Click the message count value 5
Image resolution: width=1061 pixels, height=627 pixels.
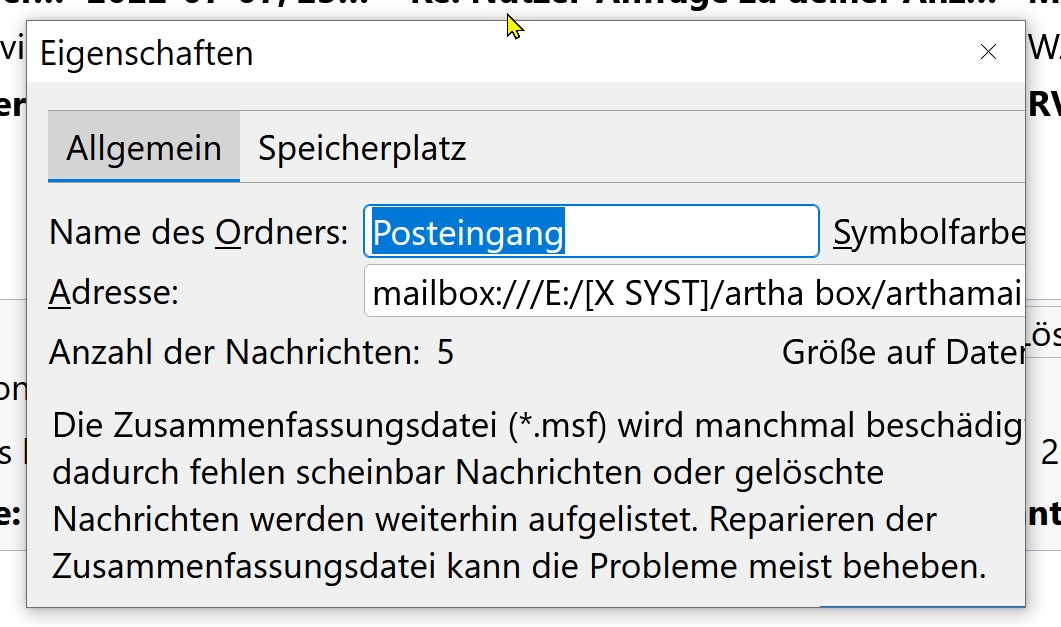pyautogui.click(x=445, y=352)
